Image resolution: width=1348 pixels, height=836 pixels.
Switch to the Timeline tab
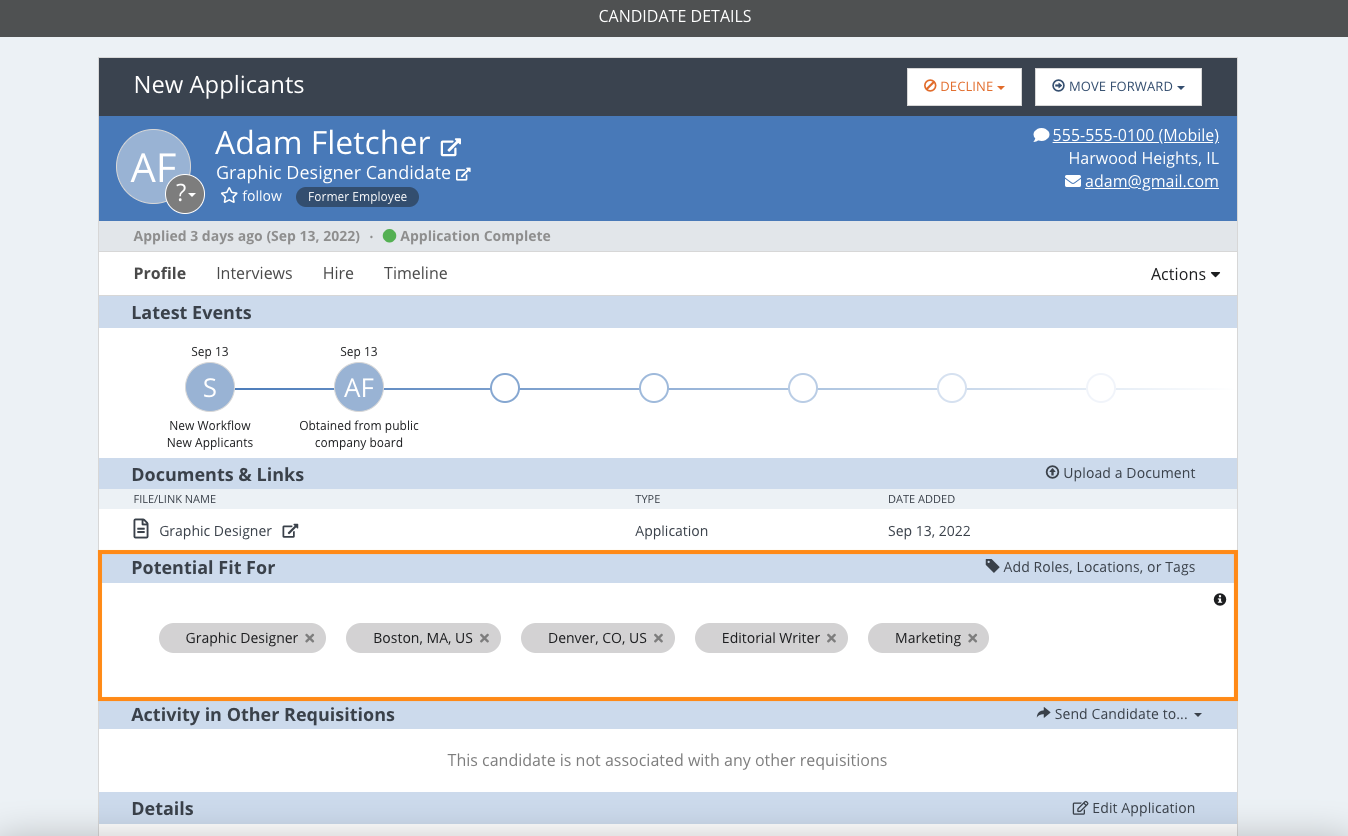[x=415, y=273]
